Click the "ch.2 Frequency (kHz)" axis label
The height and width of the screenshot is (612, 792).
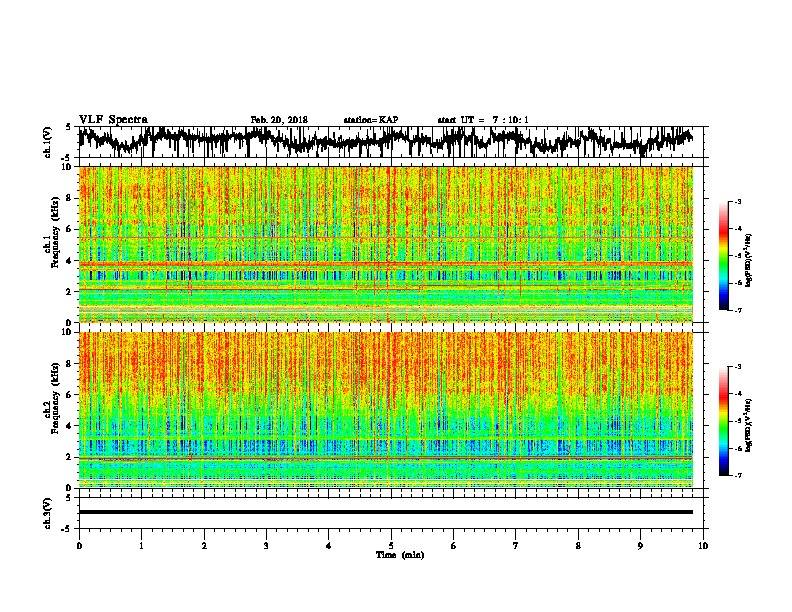(x=52, y=397)
